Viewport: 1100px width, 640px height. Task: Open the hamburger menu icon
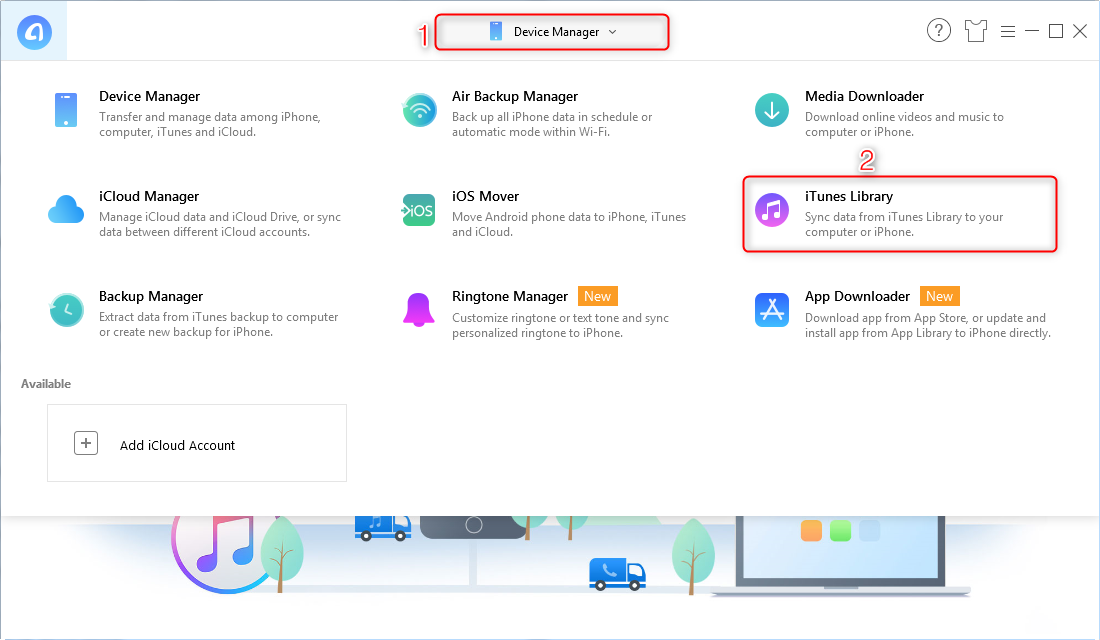point(1007,32)
